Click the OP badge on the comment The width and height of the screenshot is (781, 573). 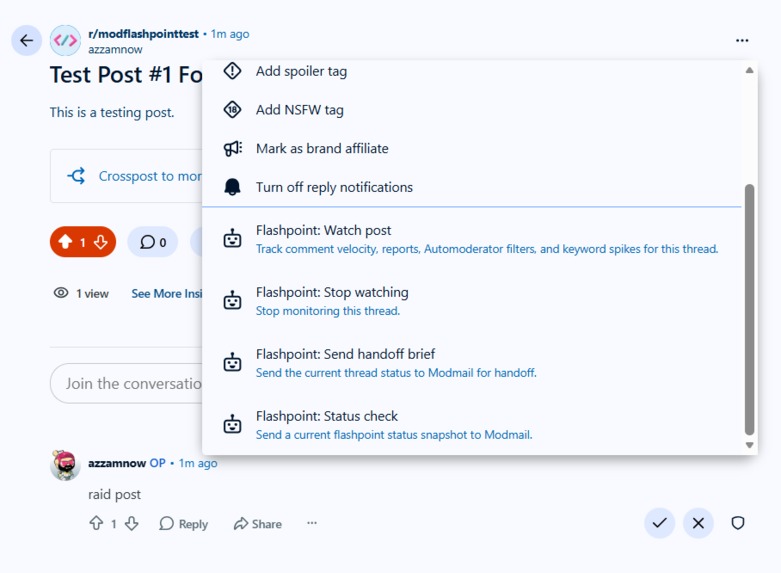[x=157, y=463]
